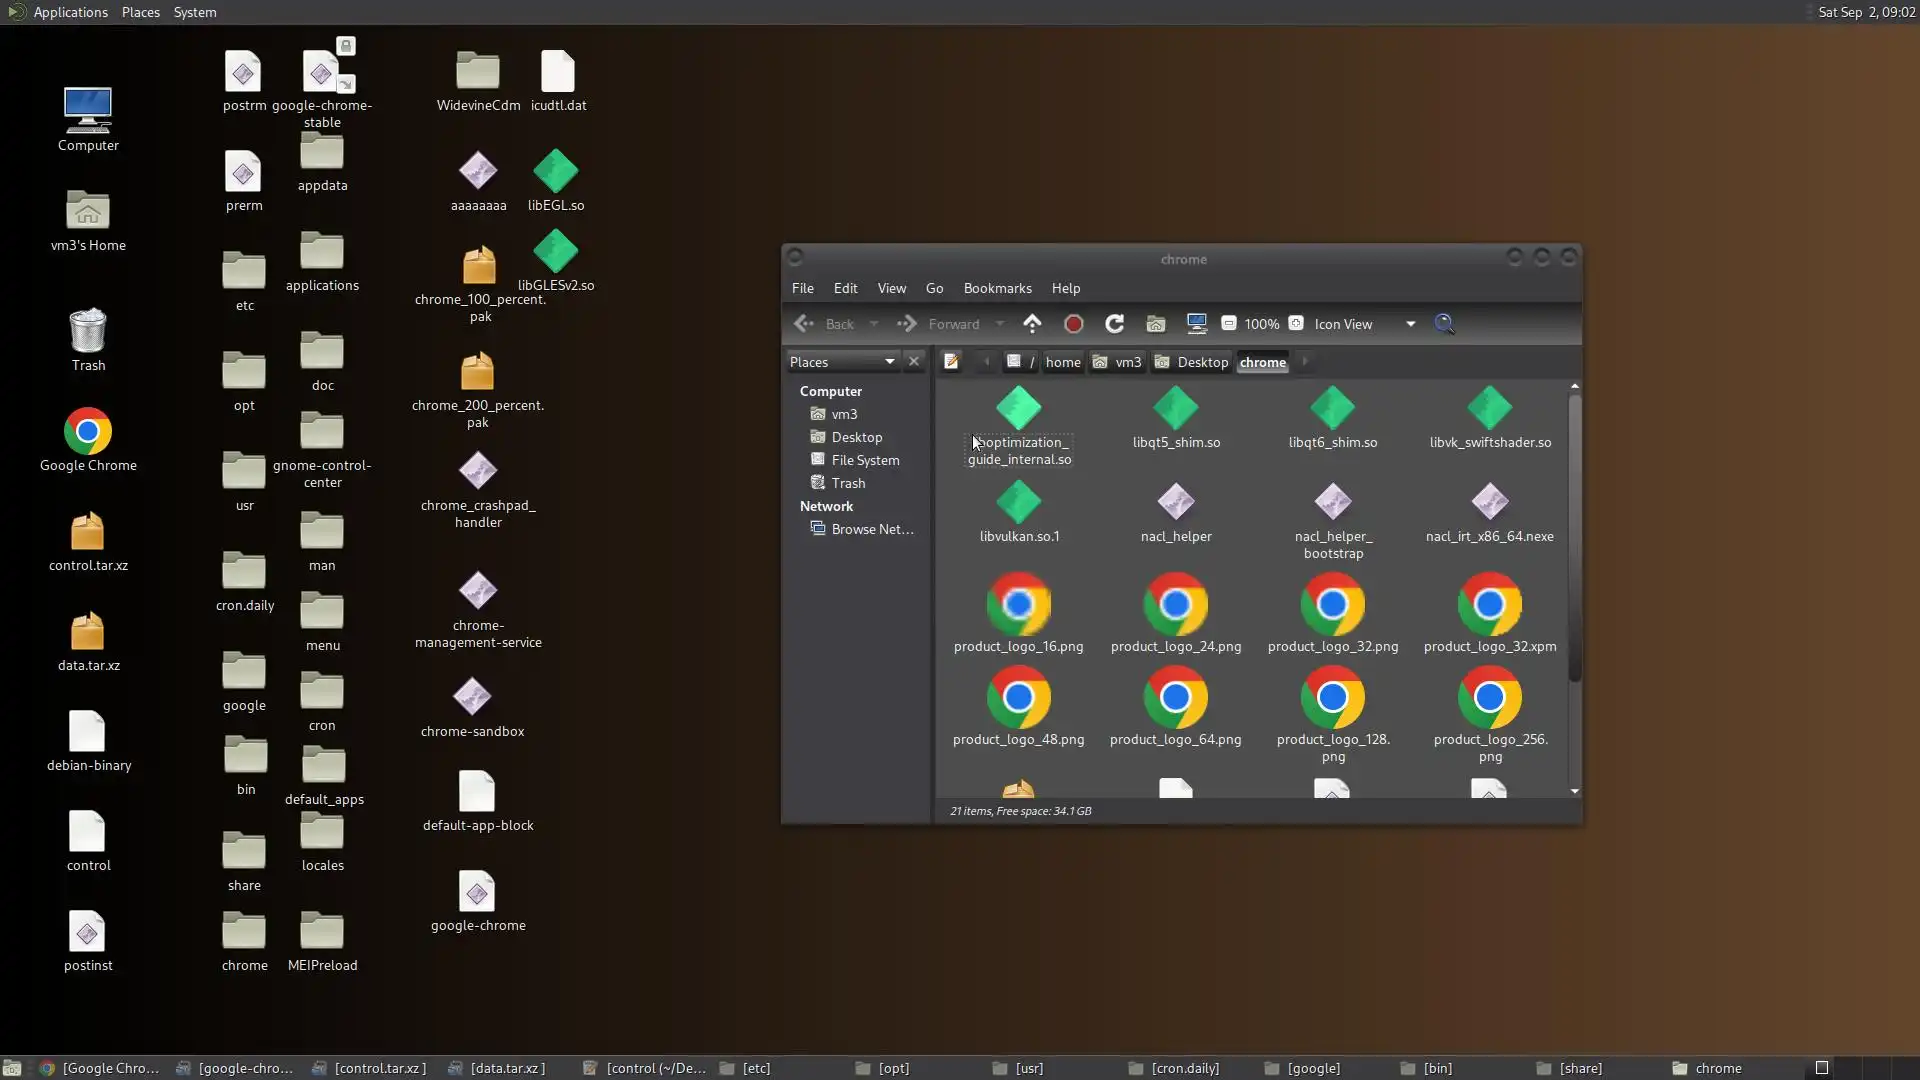
Task: Click Browse Network sidebar link
Action: [872, 529]
